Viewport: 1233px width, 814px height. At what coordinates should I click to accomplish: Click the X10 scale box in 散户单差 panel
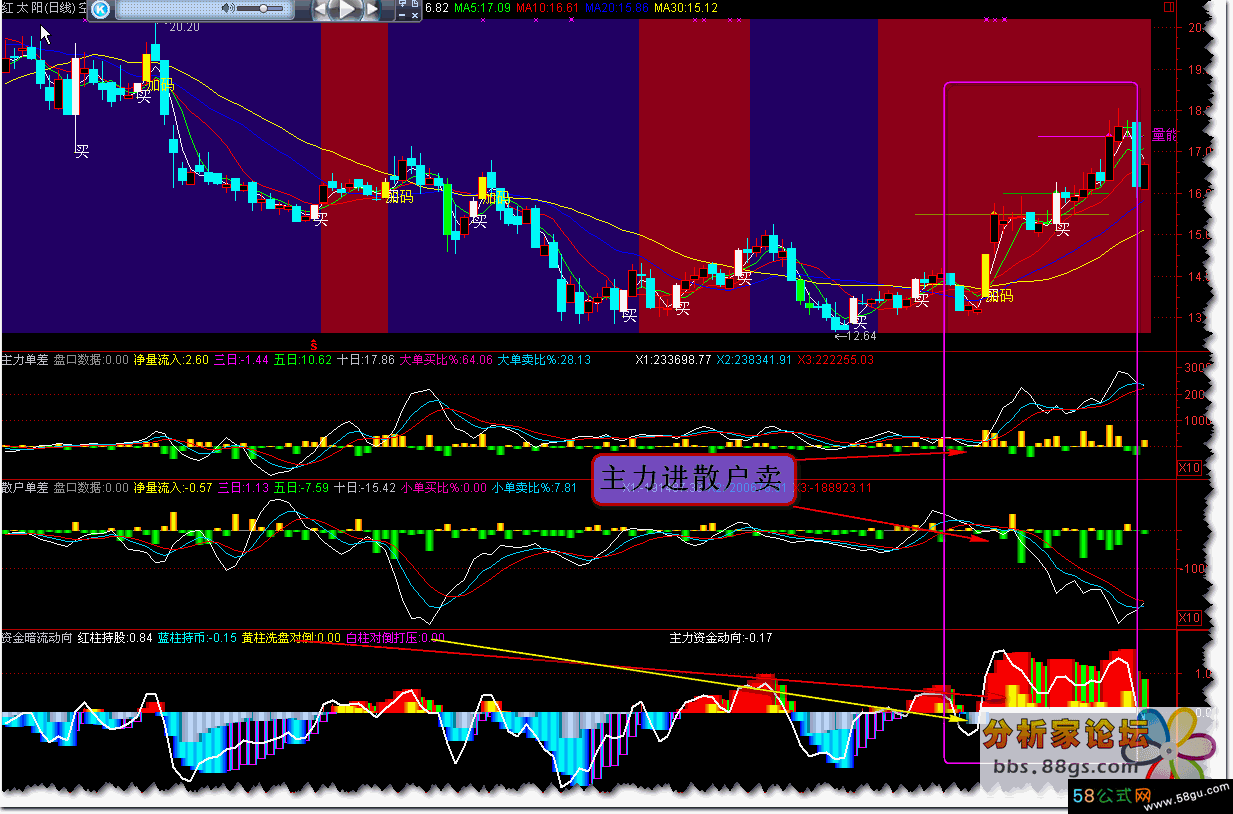pos(1189,617)
